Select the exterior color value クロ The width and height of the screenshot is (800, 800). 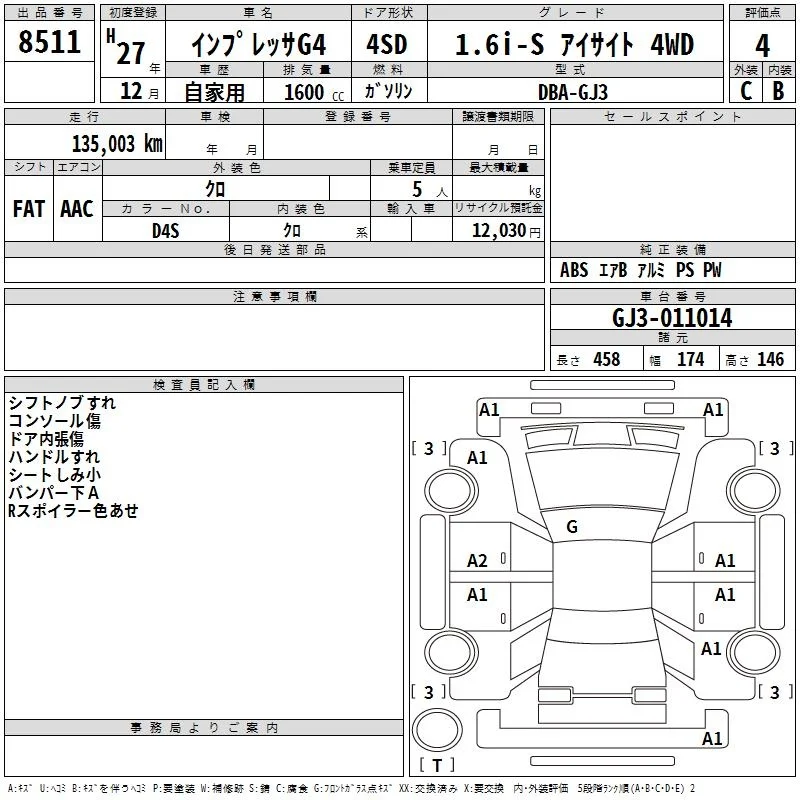pyautogui.click(x=215, y=189)
